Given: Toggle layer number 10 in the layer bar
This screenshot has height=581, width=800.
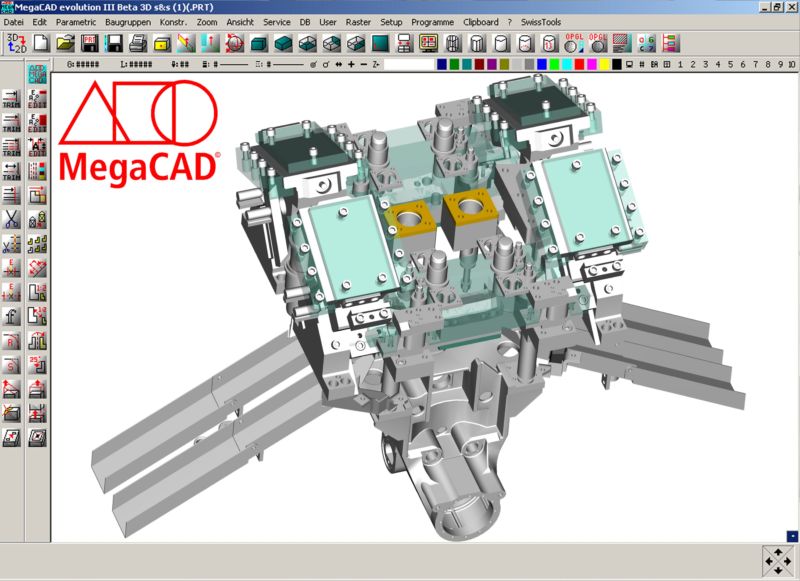Looking at the screenshot, I should tap(791, 64).
